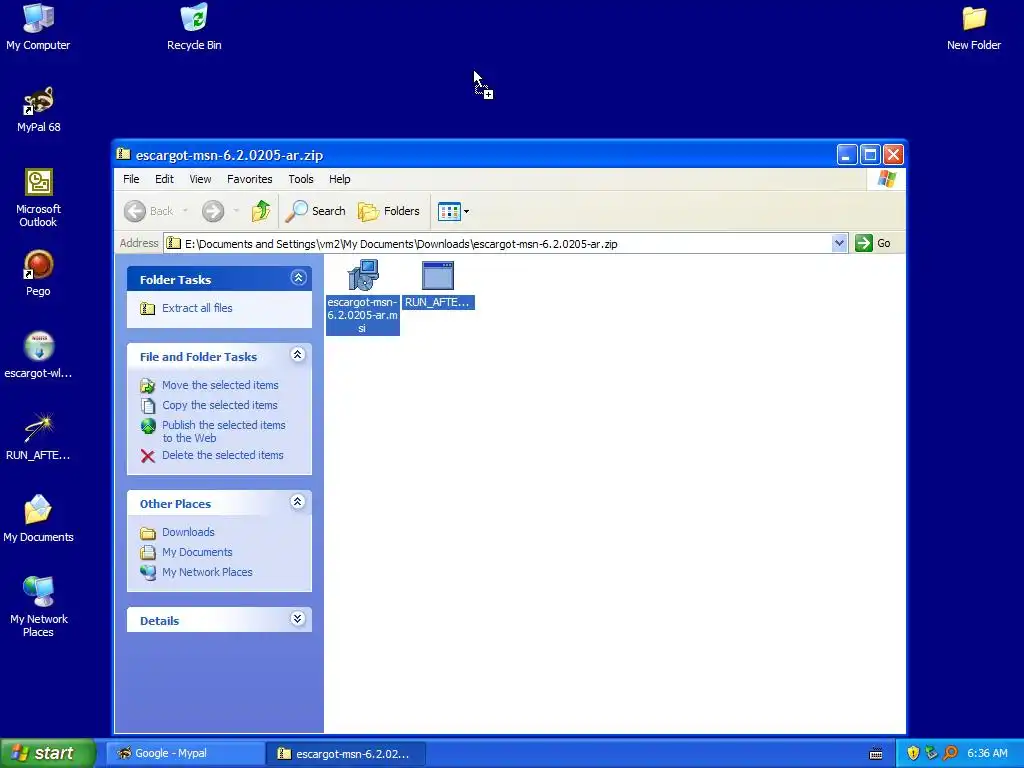
Task: Click the Go button
Action: tap(873, 244)
